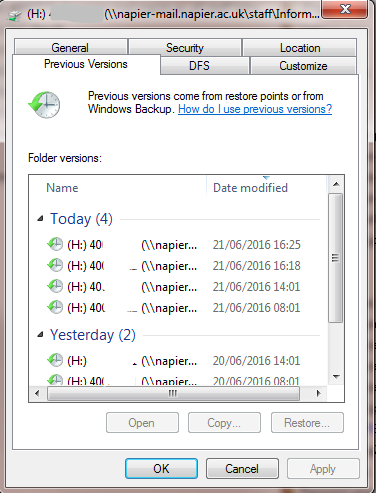The width and height of the screenshot is (376, 493).
Task: Click version icon for 21/06/2016 16:25 row
Action: click(55, 244)
